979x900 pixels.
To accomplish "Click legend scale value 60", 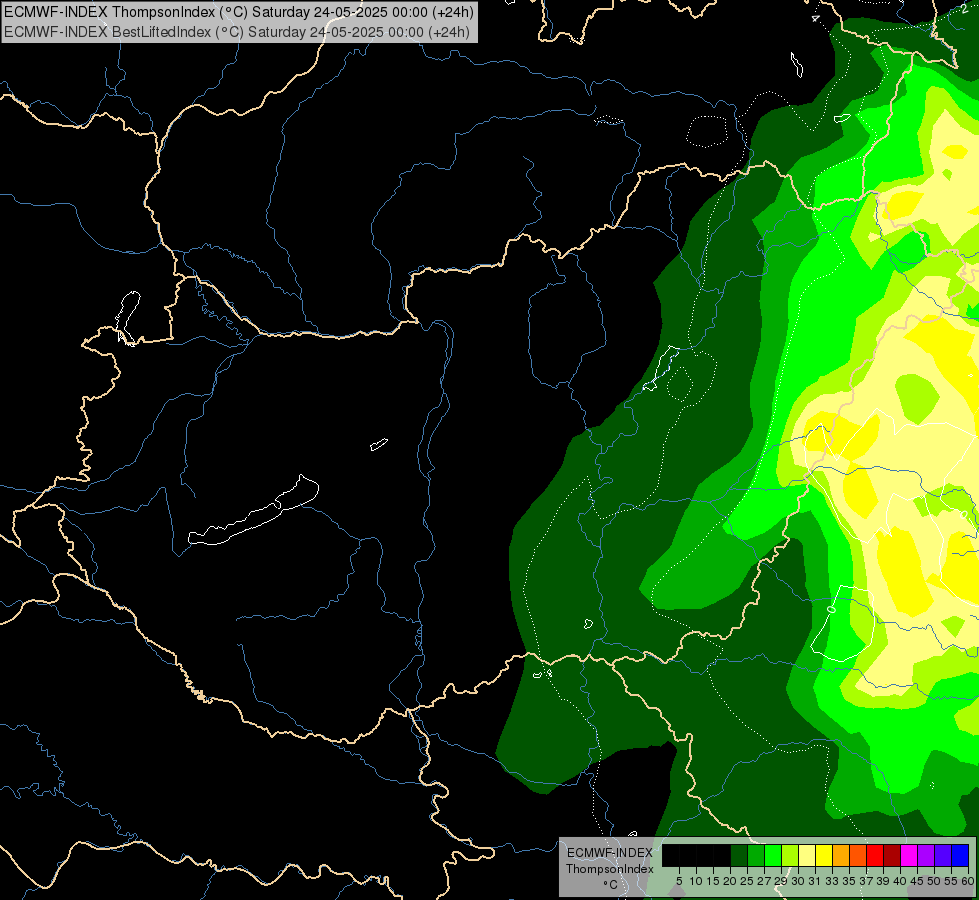I will [x=968, y=881].
